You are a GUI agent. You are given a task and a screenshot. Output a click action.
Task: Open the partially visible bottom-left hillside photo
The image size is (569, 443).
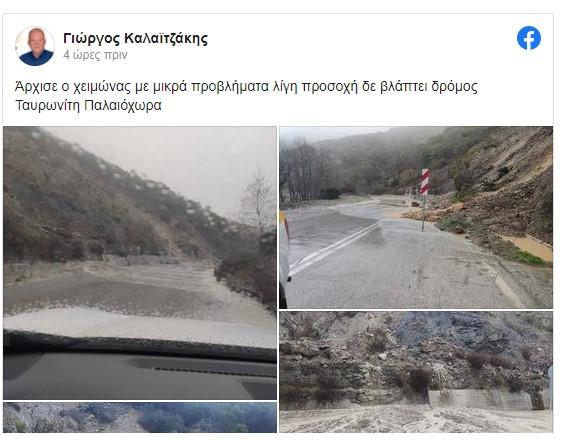click(x=140, y=417)
